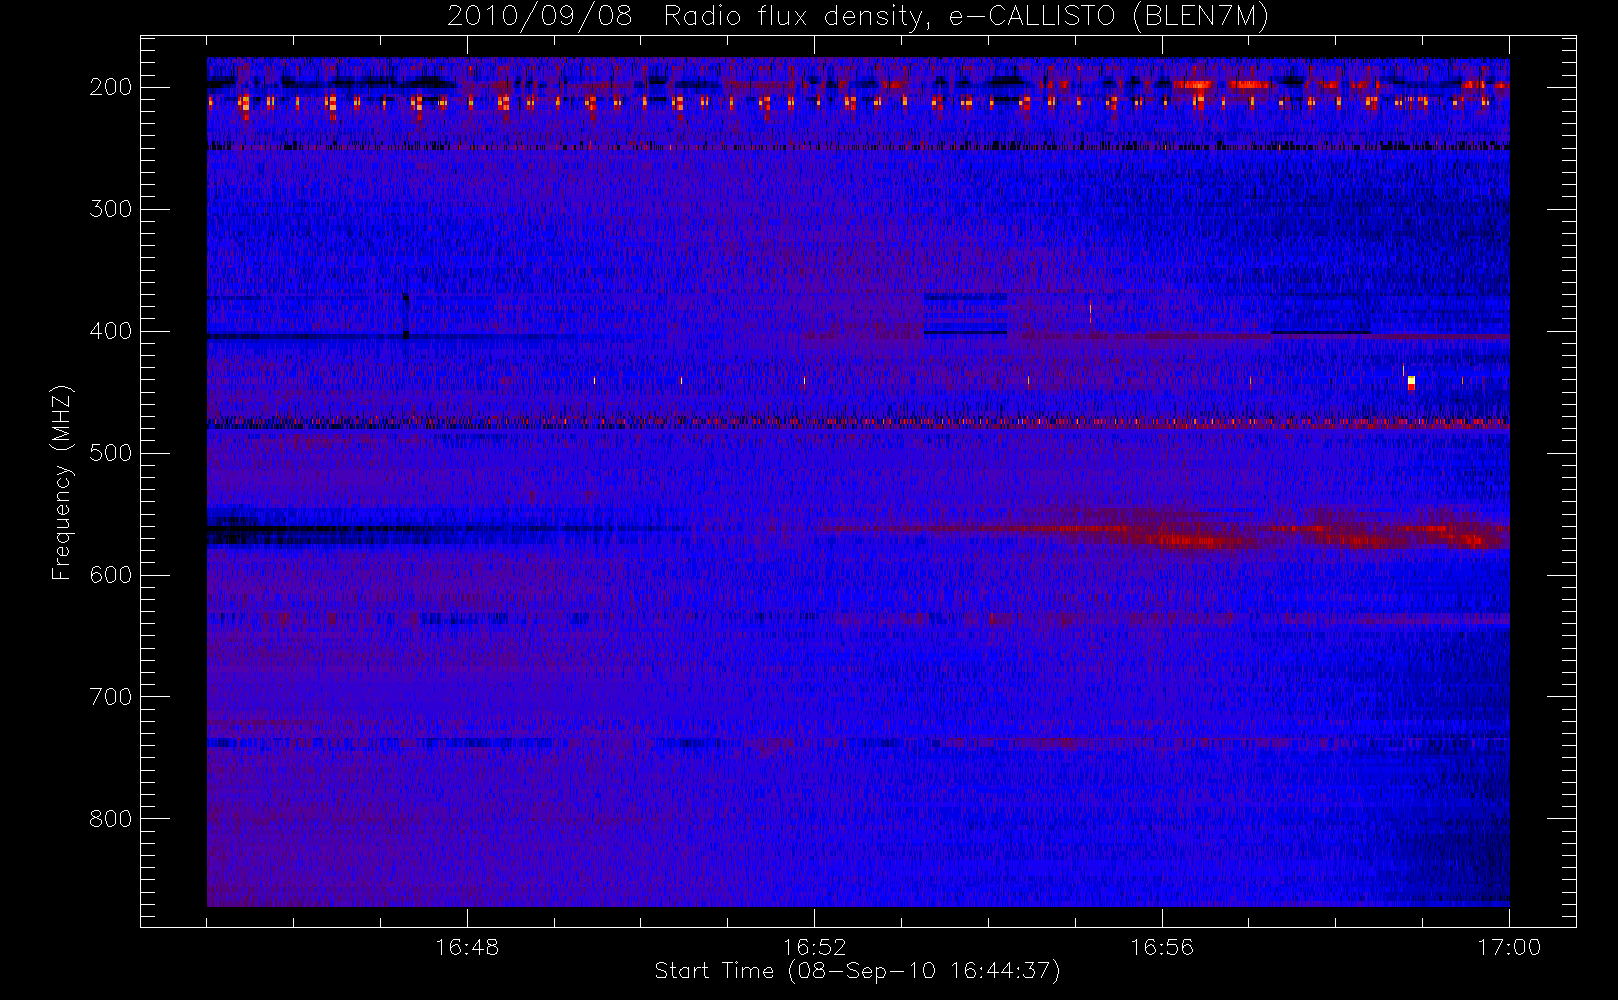
Task: Click the 'Frequency (MHz)' axis label
Action: [x=62, y=482]
